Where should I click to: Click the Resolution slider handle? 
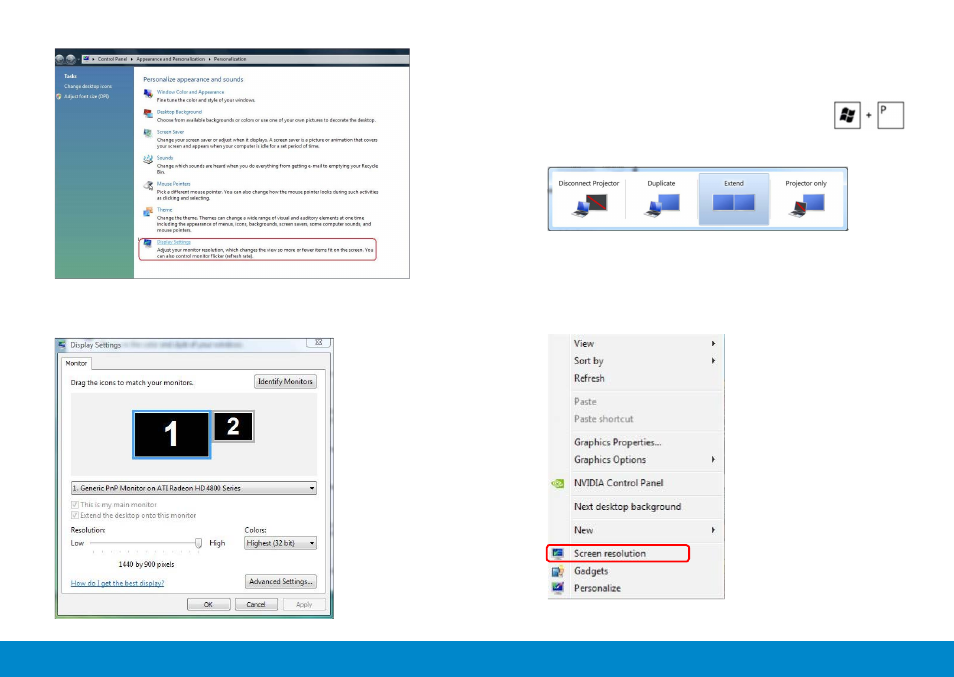(198, 543)
